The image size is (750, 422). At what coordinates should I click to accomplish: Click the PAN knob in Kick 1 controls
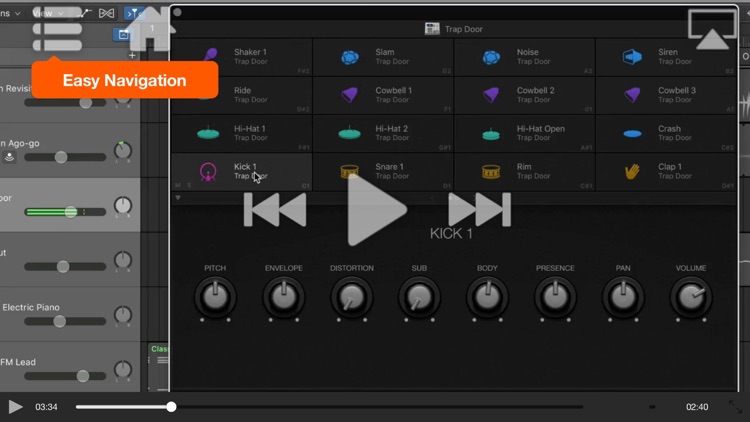pyautogui.click(x=623, y=297)
